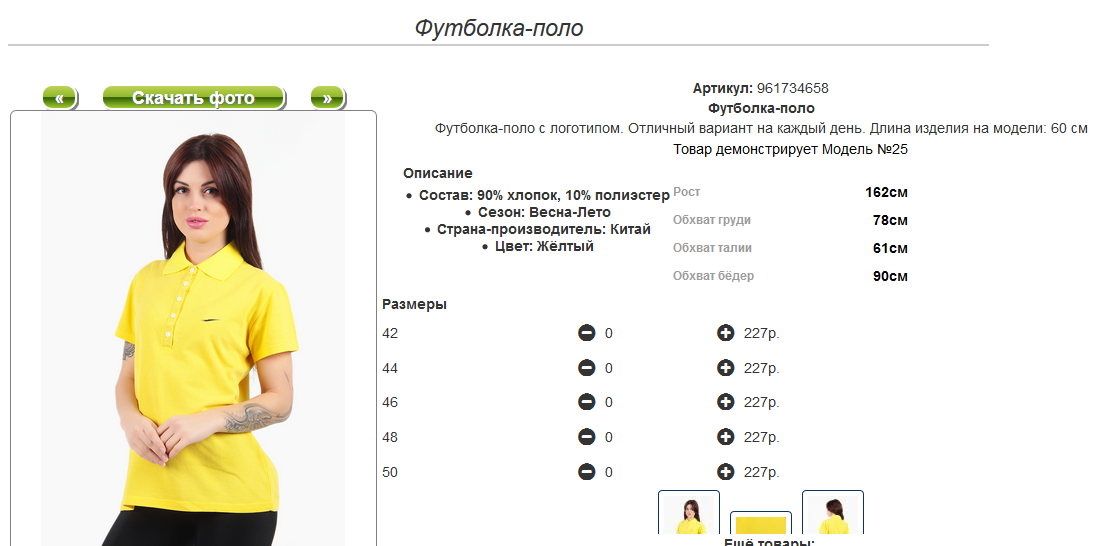This screenshot has width=1108, height=546.
Task: Go to previous photo with « button
Action: [x=60, y=97]
